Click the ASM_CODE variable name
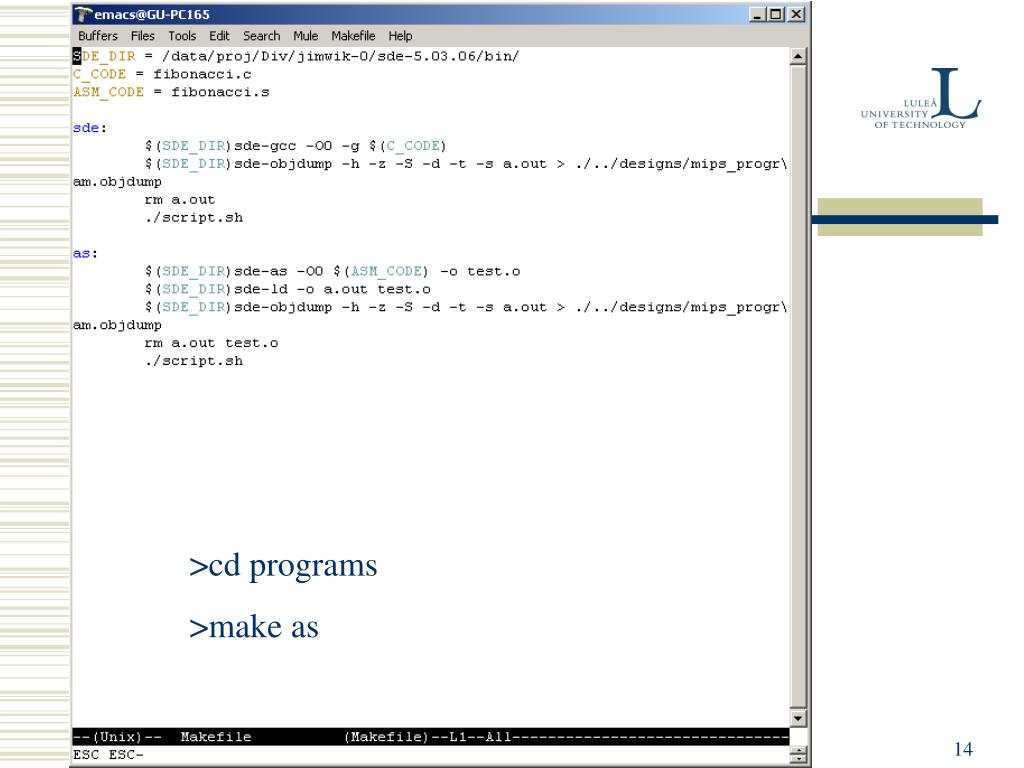Screen dimensions: 1024x768 108,92
